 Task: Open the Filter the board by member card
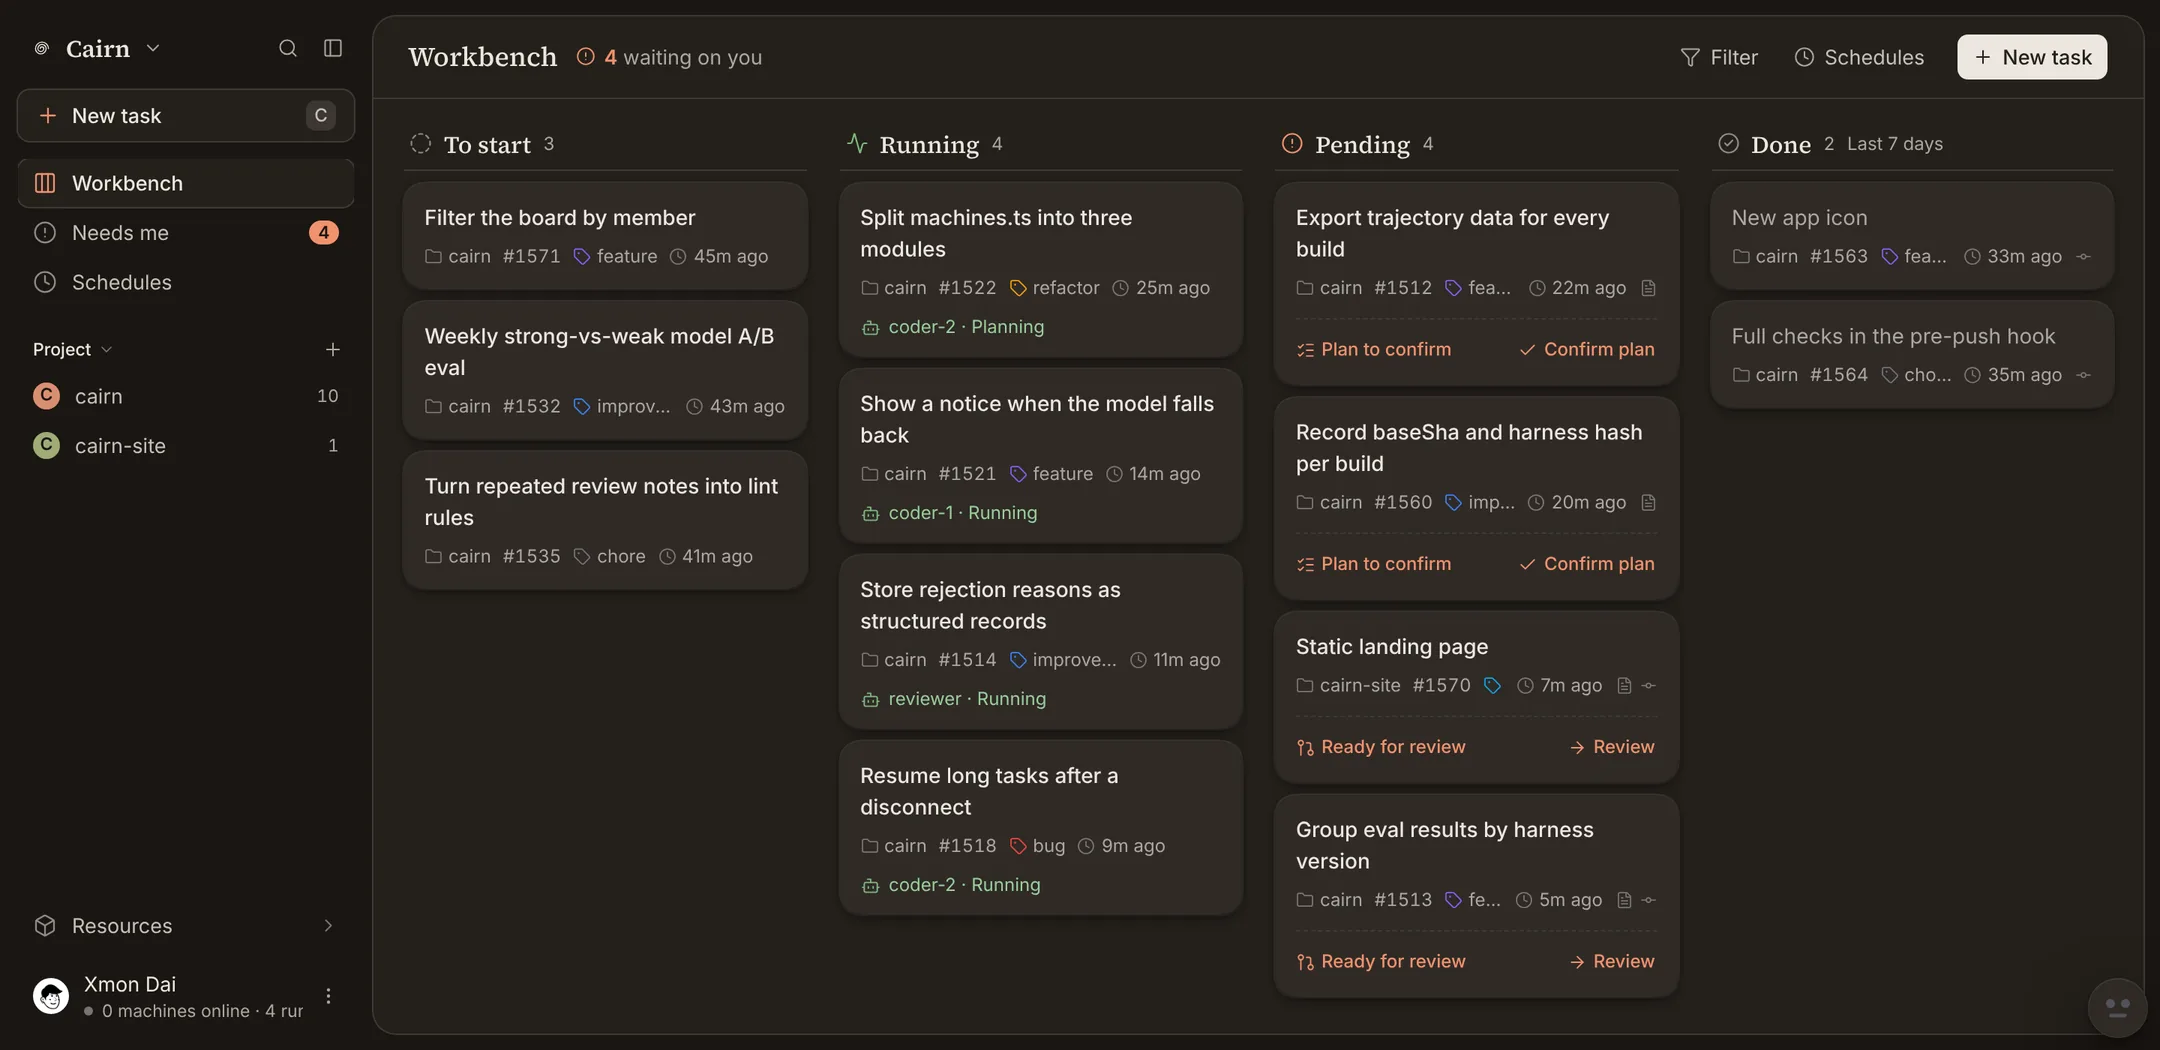point(605,236)
